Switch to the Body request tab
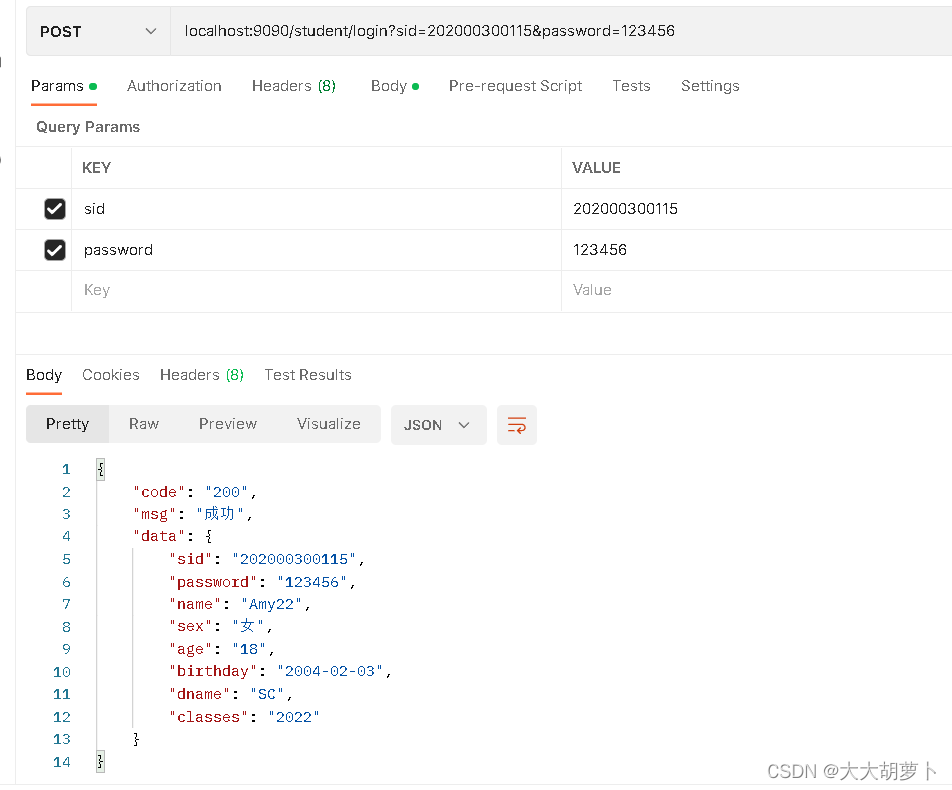Screen dimensions: 952x790 (388, 86)
